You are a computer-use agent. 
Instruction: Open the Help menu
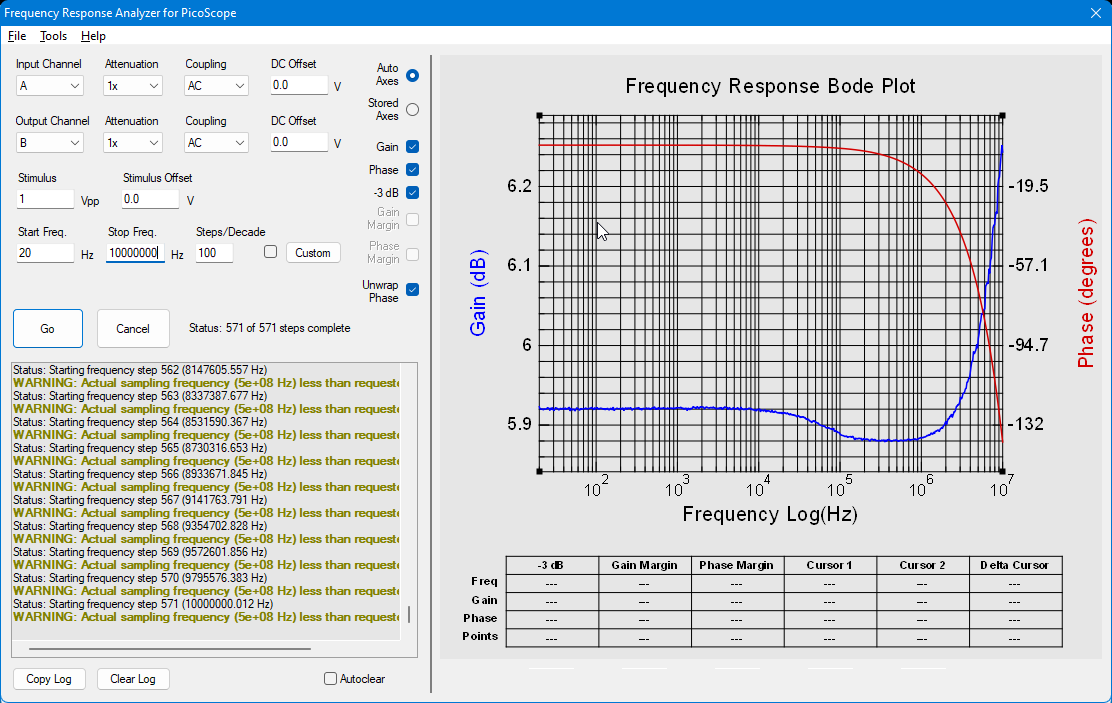pyautogui.click(x=93, y=36)
